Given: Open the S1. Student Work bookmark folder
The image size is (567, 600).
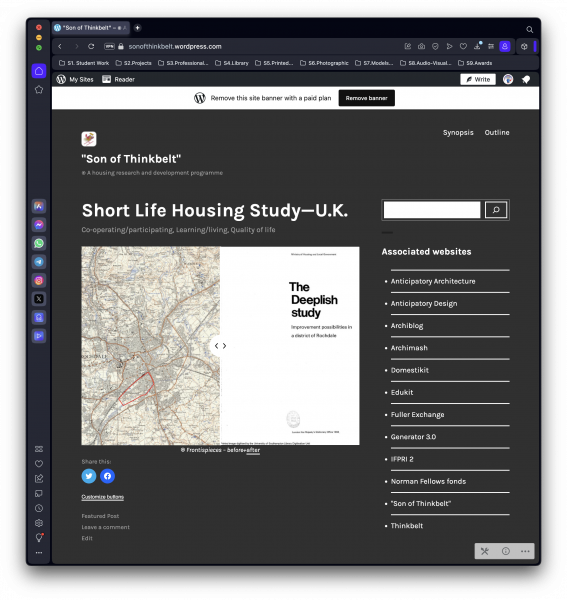Looking at the screenshot, I should click(84, 63).
